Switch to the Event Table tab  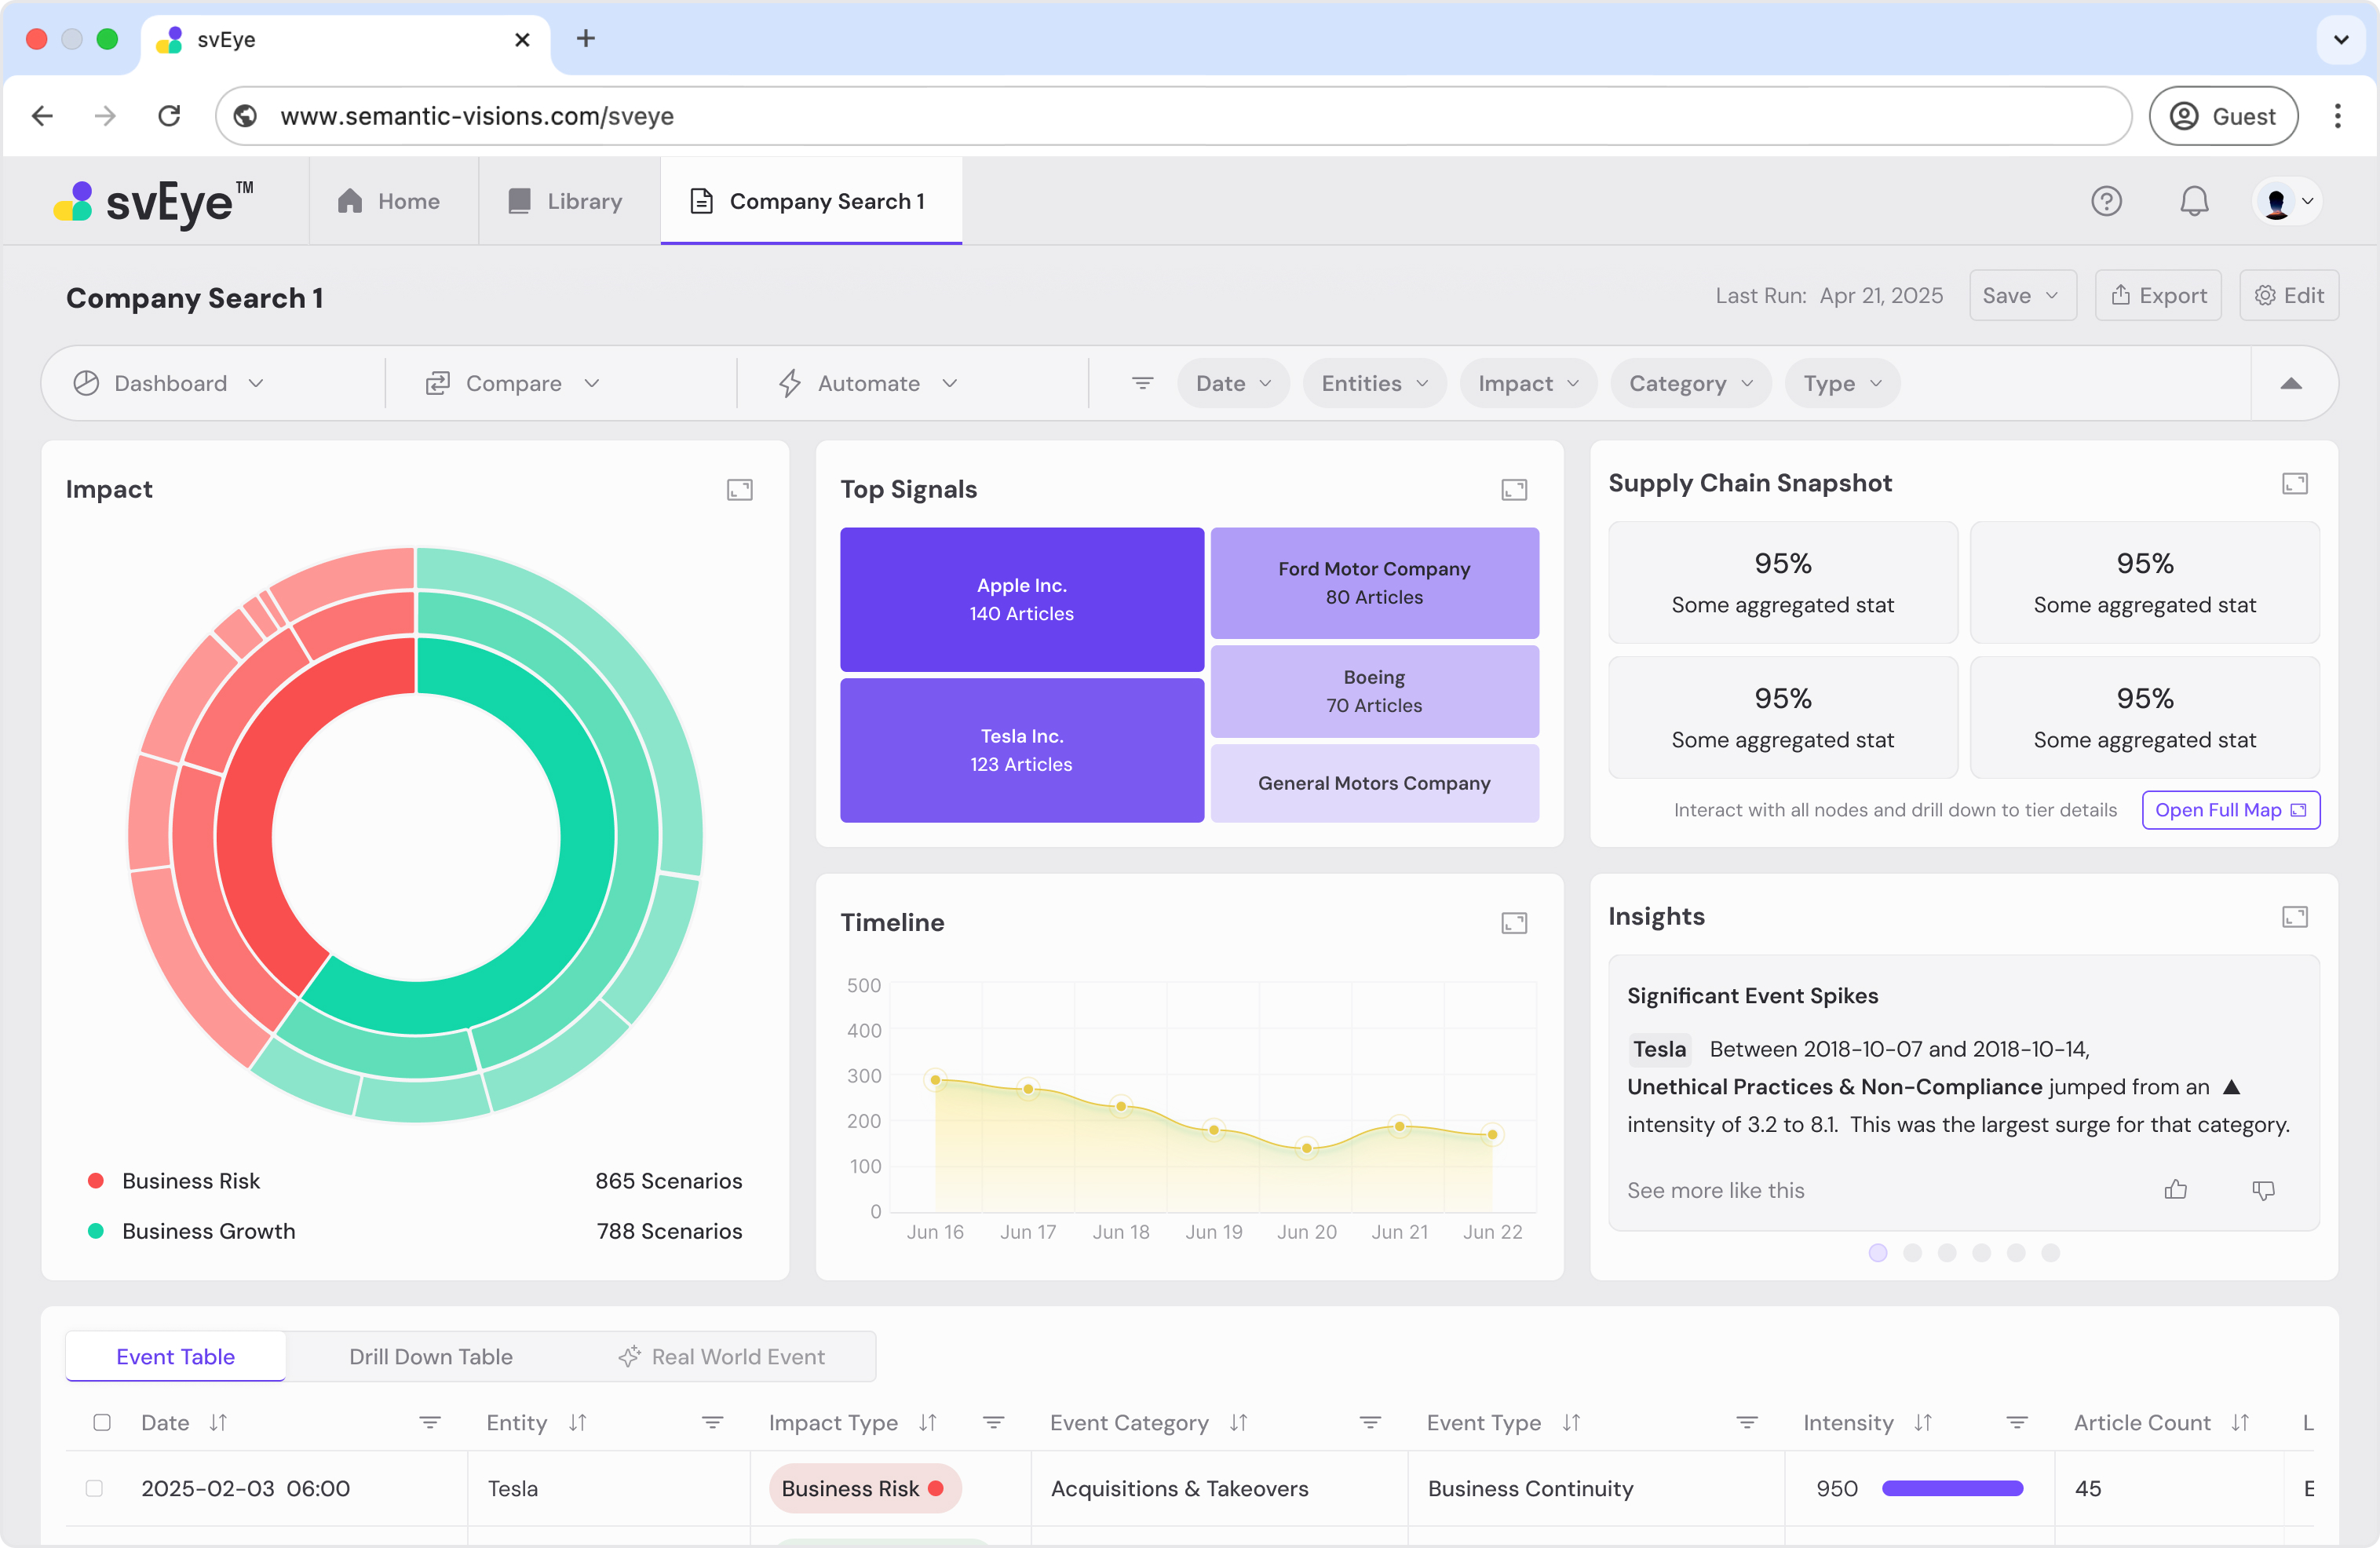coord(176,1356)
